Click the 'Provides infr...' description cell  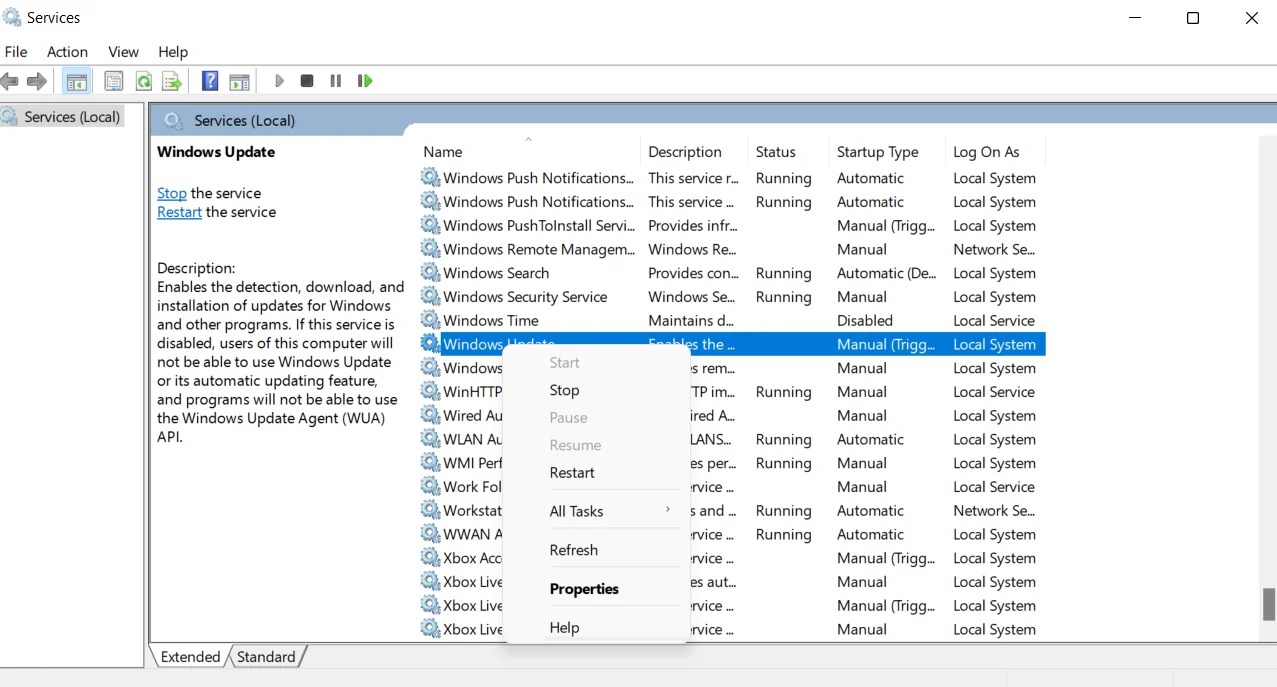pos(693,225)
